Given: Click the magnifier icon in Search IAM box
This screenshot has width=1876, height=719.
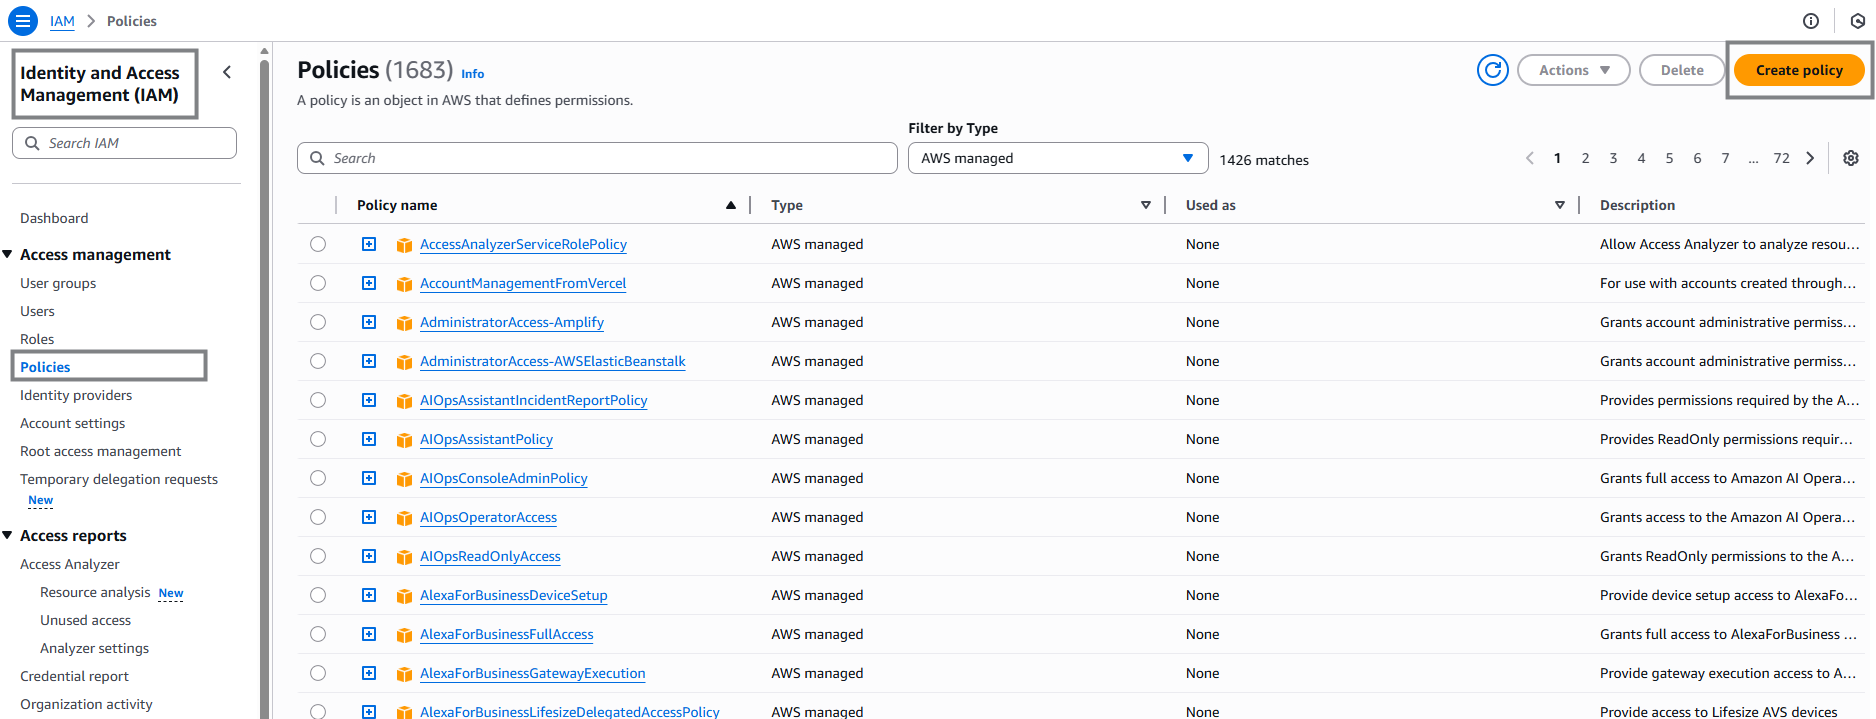Looking at the screenshot, I should [x=32, y=143].
